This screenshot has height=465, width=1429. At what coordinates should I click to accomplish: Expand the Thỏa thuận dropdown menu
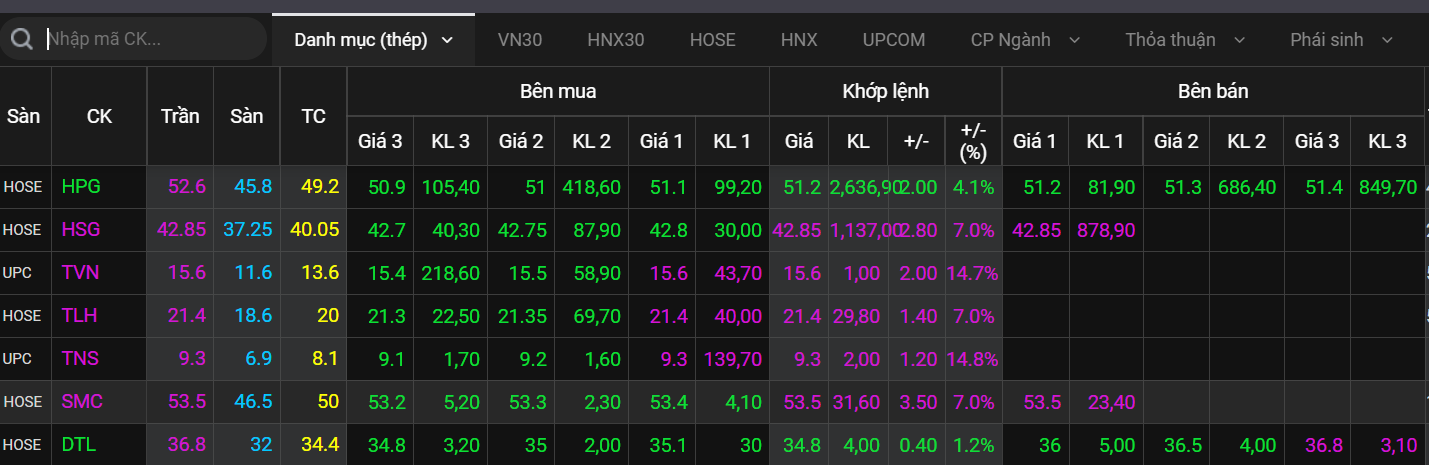(x=1240, y=40)
